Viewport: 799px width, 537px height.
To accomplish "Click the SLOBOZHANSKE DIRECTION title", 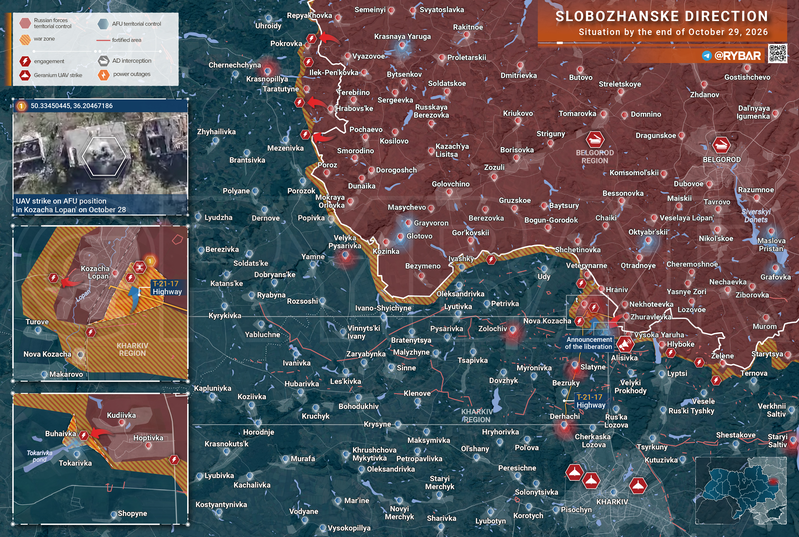I will (x=661, y=16).
